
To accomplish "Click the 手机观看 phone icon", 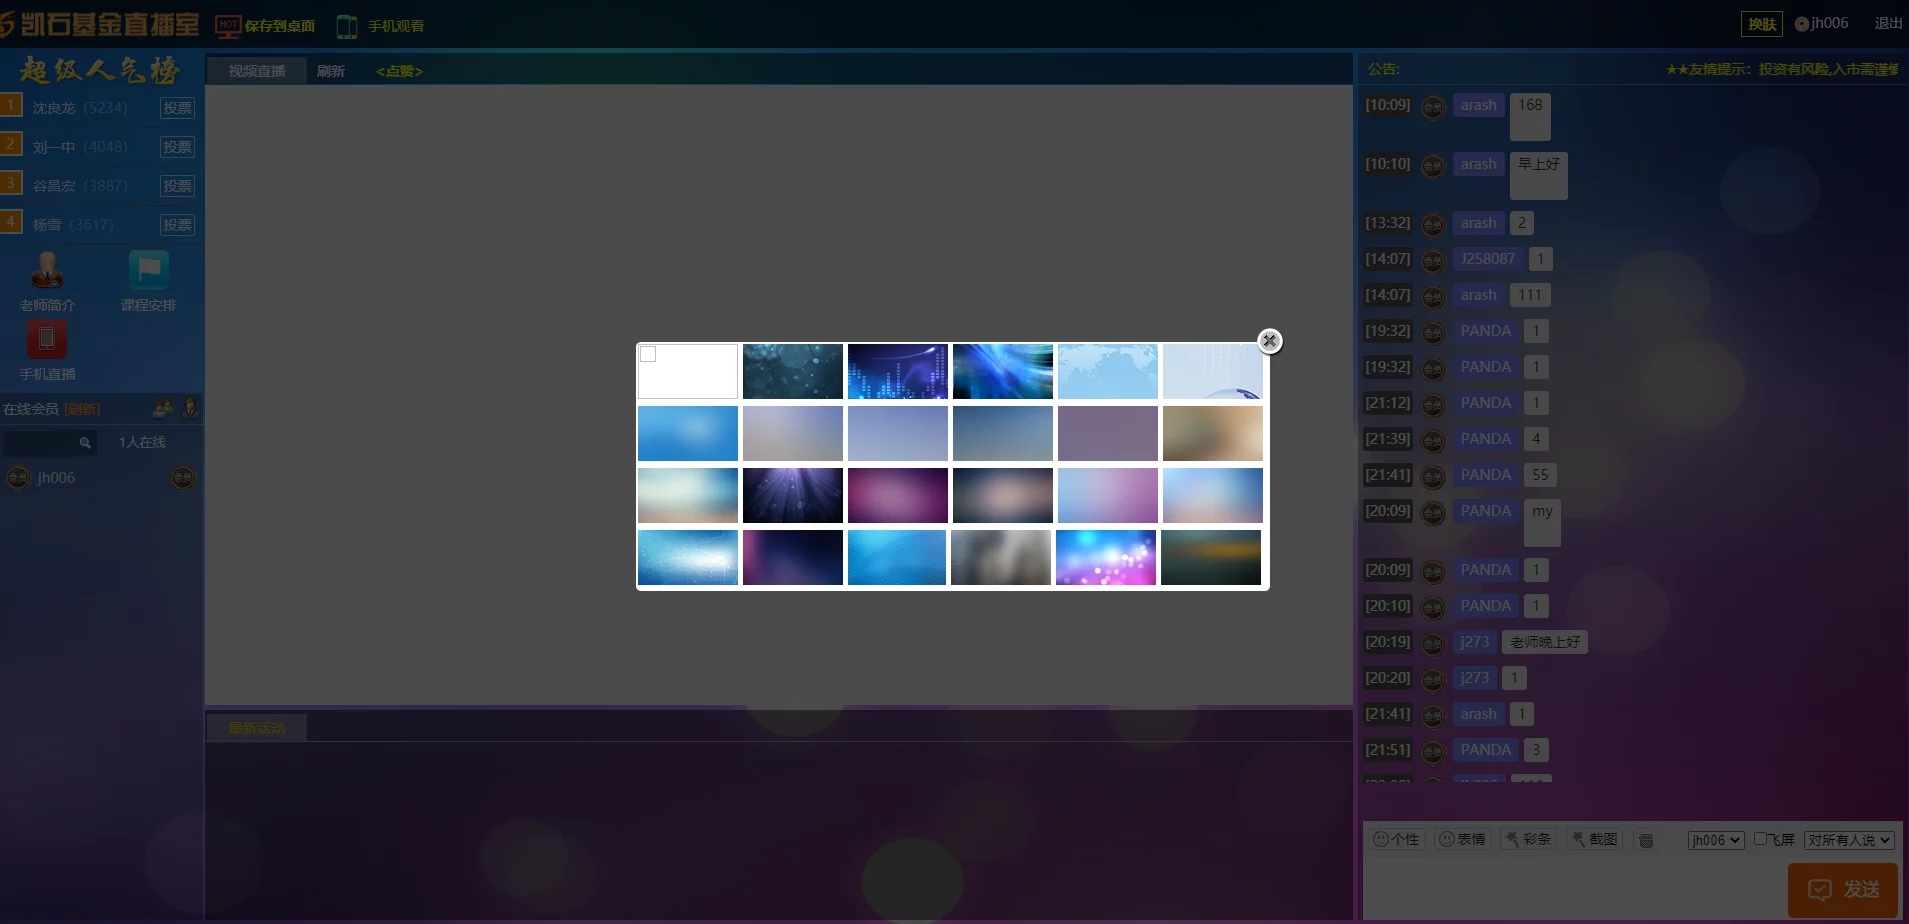I will (347, 27).
